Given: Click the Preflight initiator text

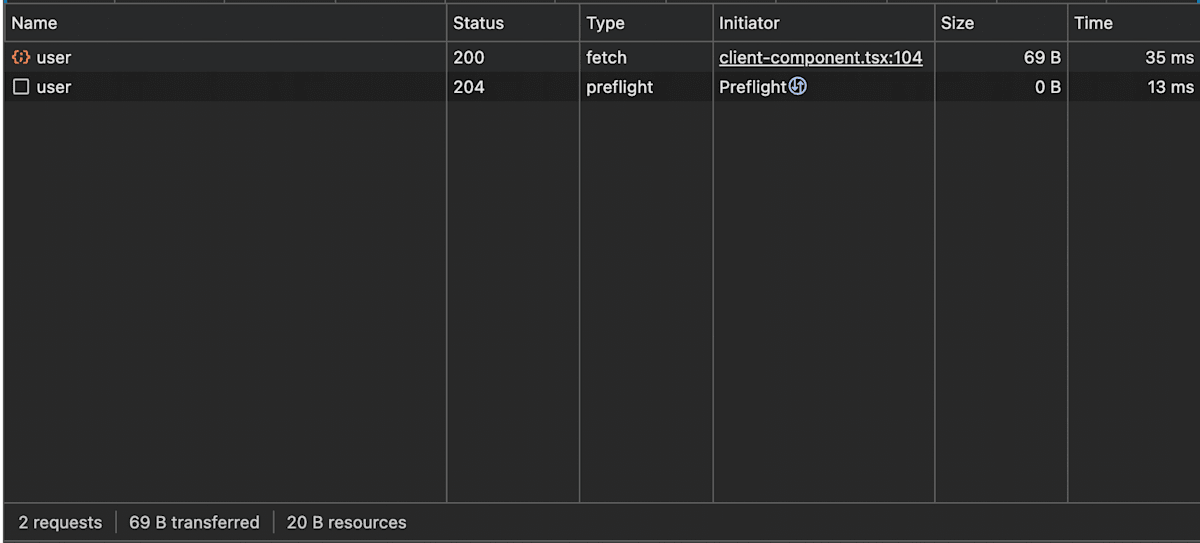Looking at the screenshot, I should (752, 87).
